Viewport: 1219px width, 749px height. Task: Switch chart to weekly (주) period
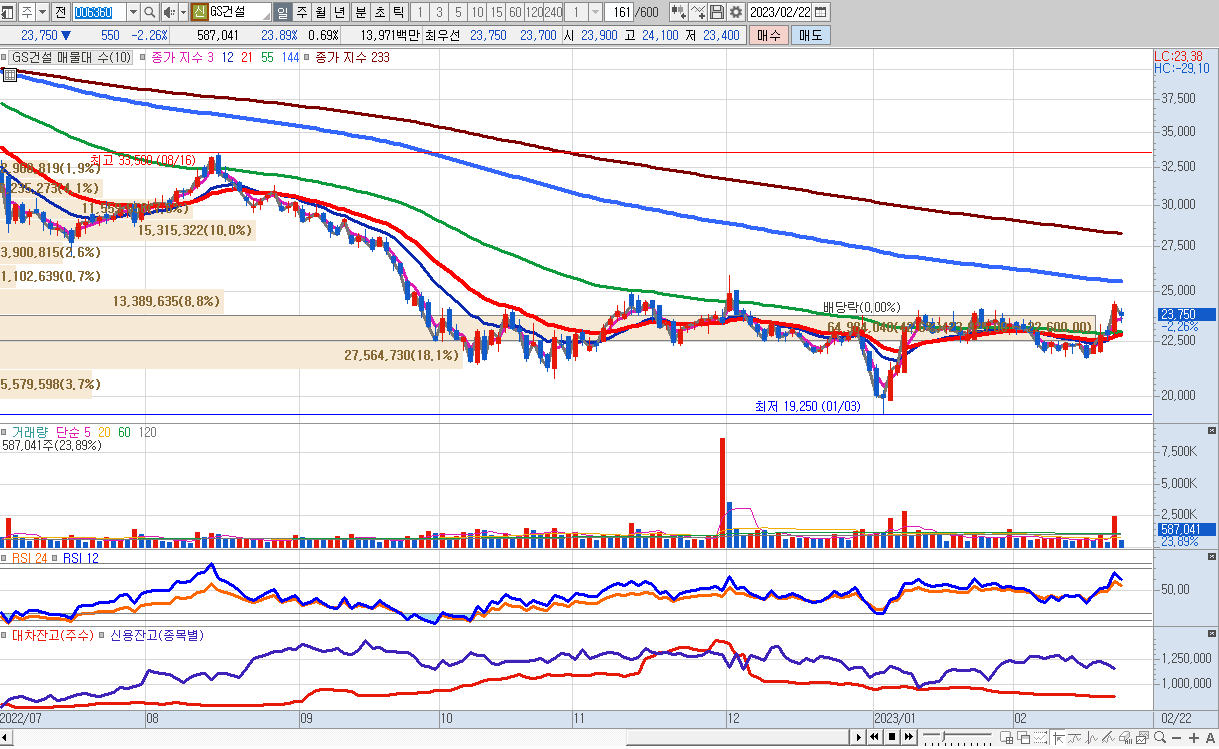[x=301, y=12]
